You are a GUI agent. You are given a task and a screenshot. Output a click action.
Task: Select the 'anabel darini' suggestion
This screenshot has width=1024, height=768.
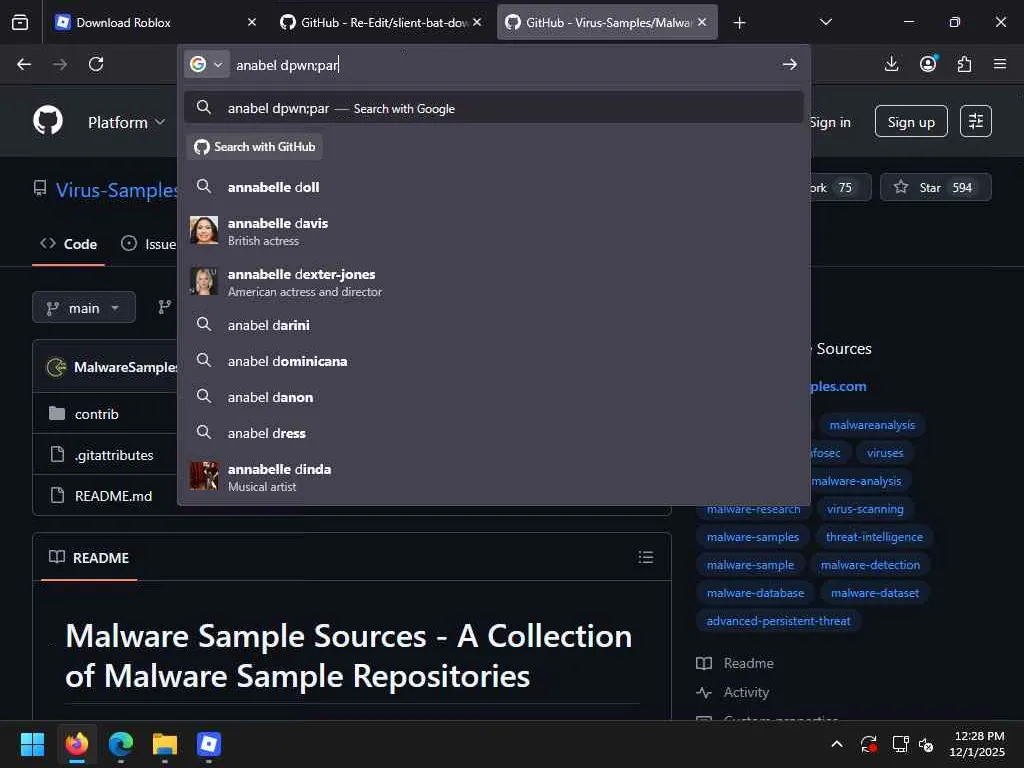point(494,325)
